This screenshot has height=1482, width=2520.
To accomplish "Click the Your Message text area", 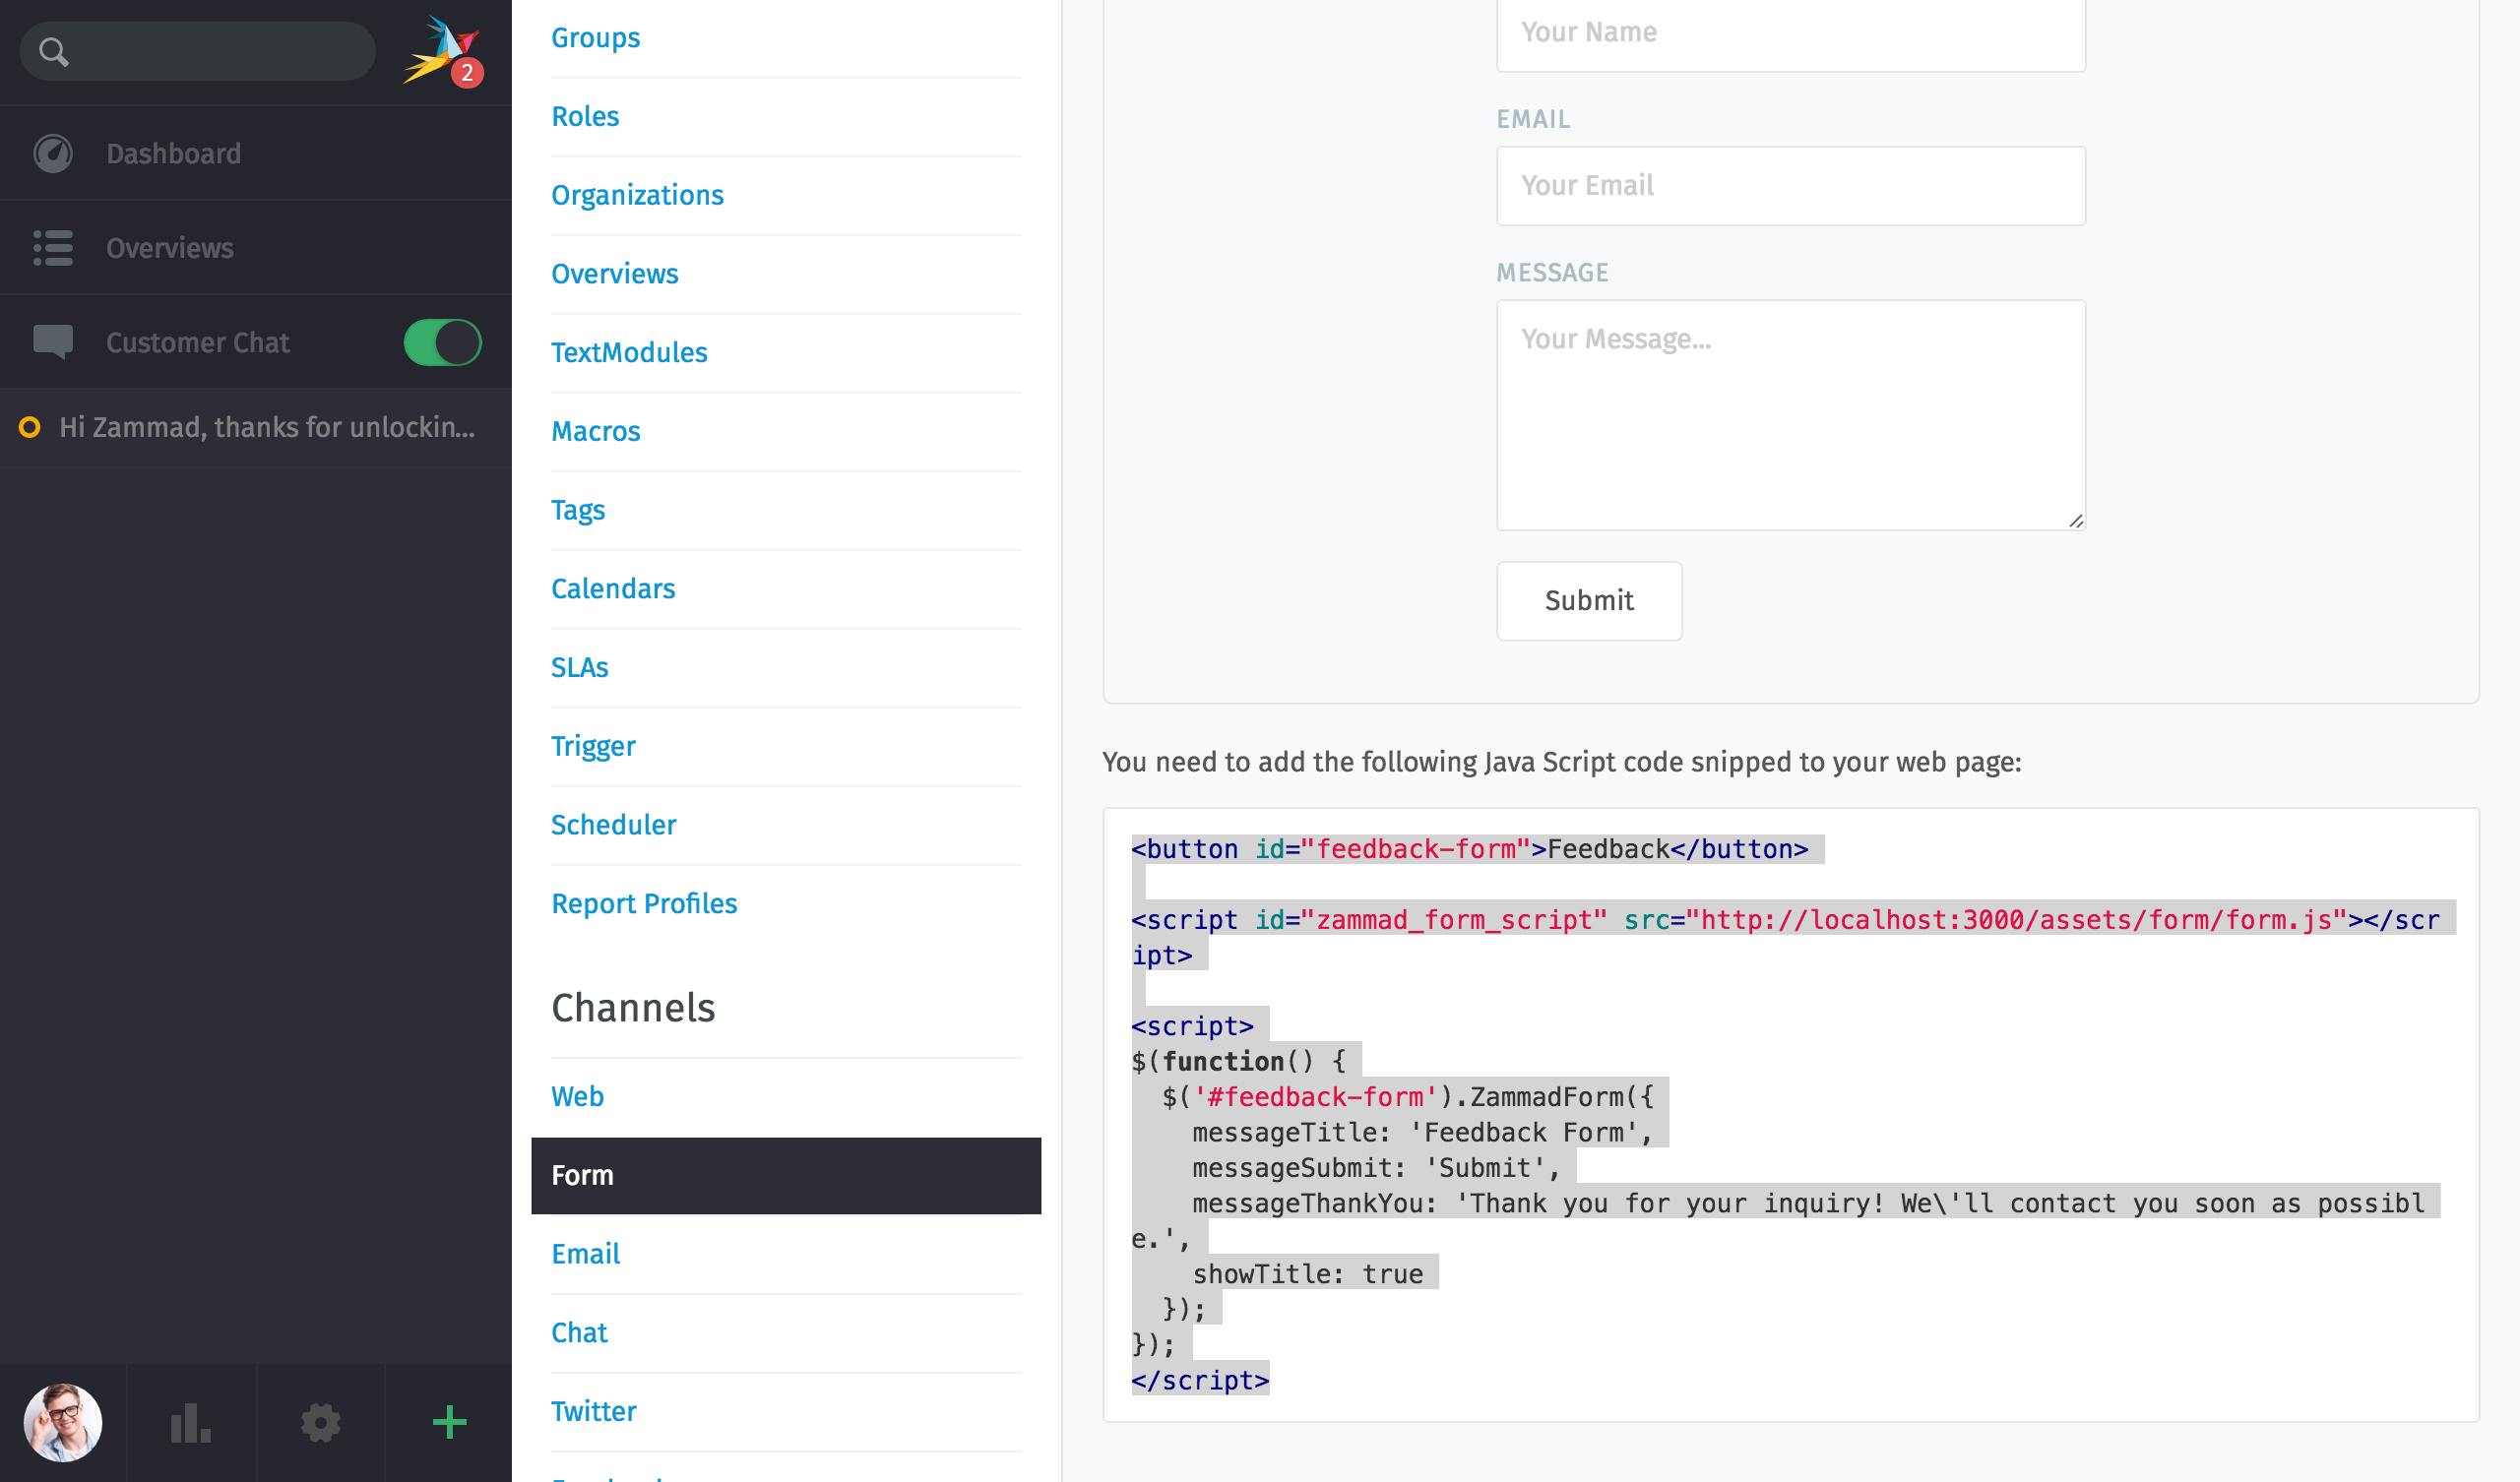I will coord(1790,415).
